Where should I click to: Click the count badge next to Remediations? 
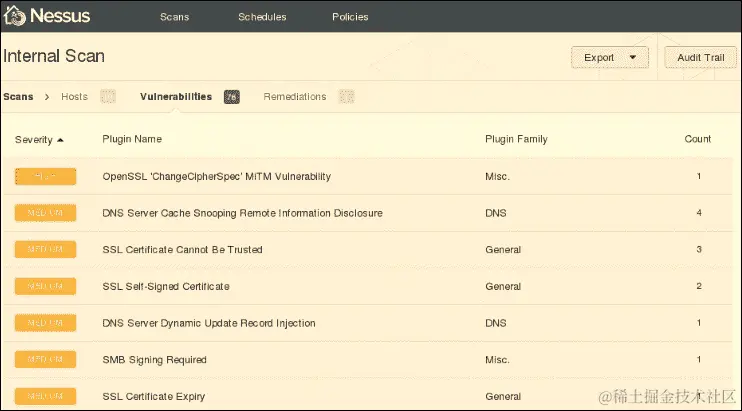[x=346, y=97]
